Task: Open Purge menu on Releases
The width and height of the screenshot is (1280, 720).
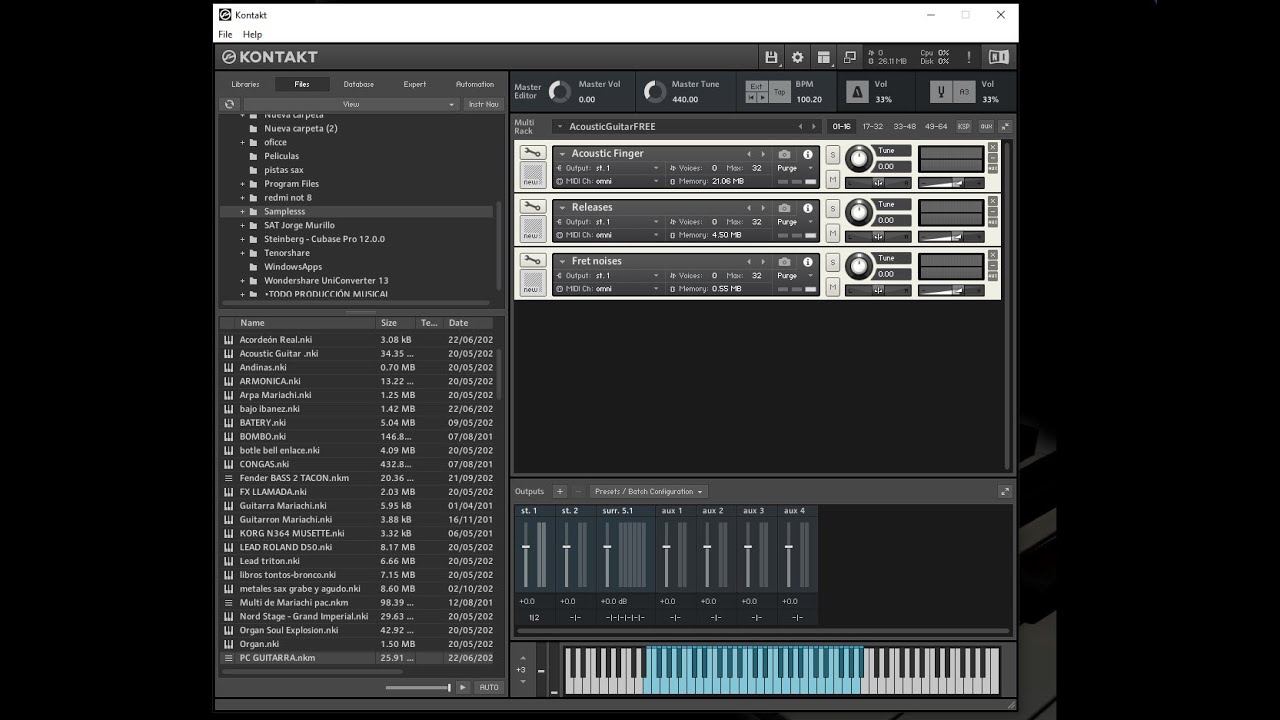Action: click(796, 222)
